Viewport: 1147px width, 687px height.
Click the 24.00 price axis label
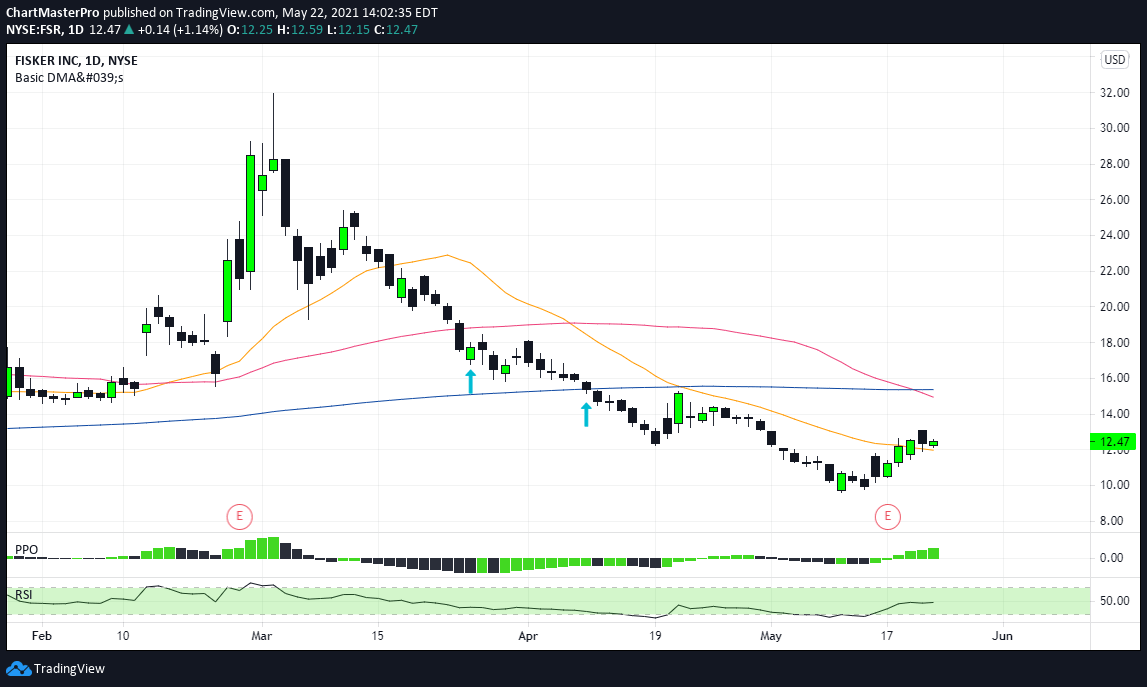click(1115, 235)
